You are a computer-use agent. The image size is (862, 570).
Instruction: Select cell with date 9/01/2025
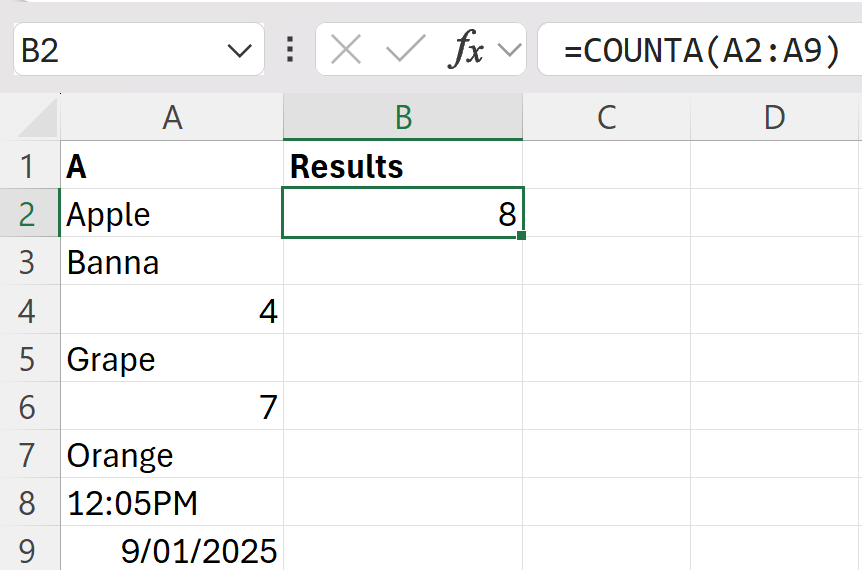tap(172, 551)
